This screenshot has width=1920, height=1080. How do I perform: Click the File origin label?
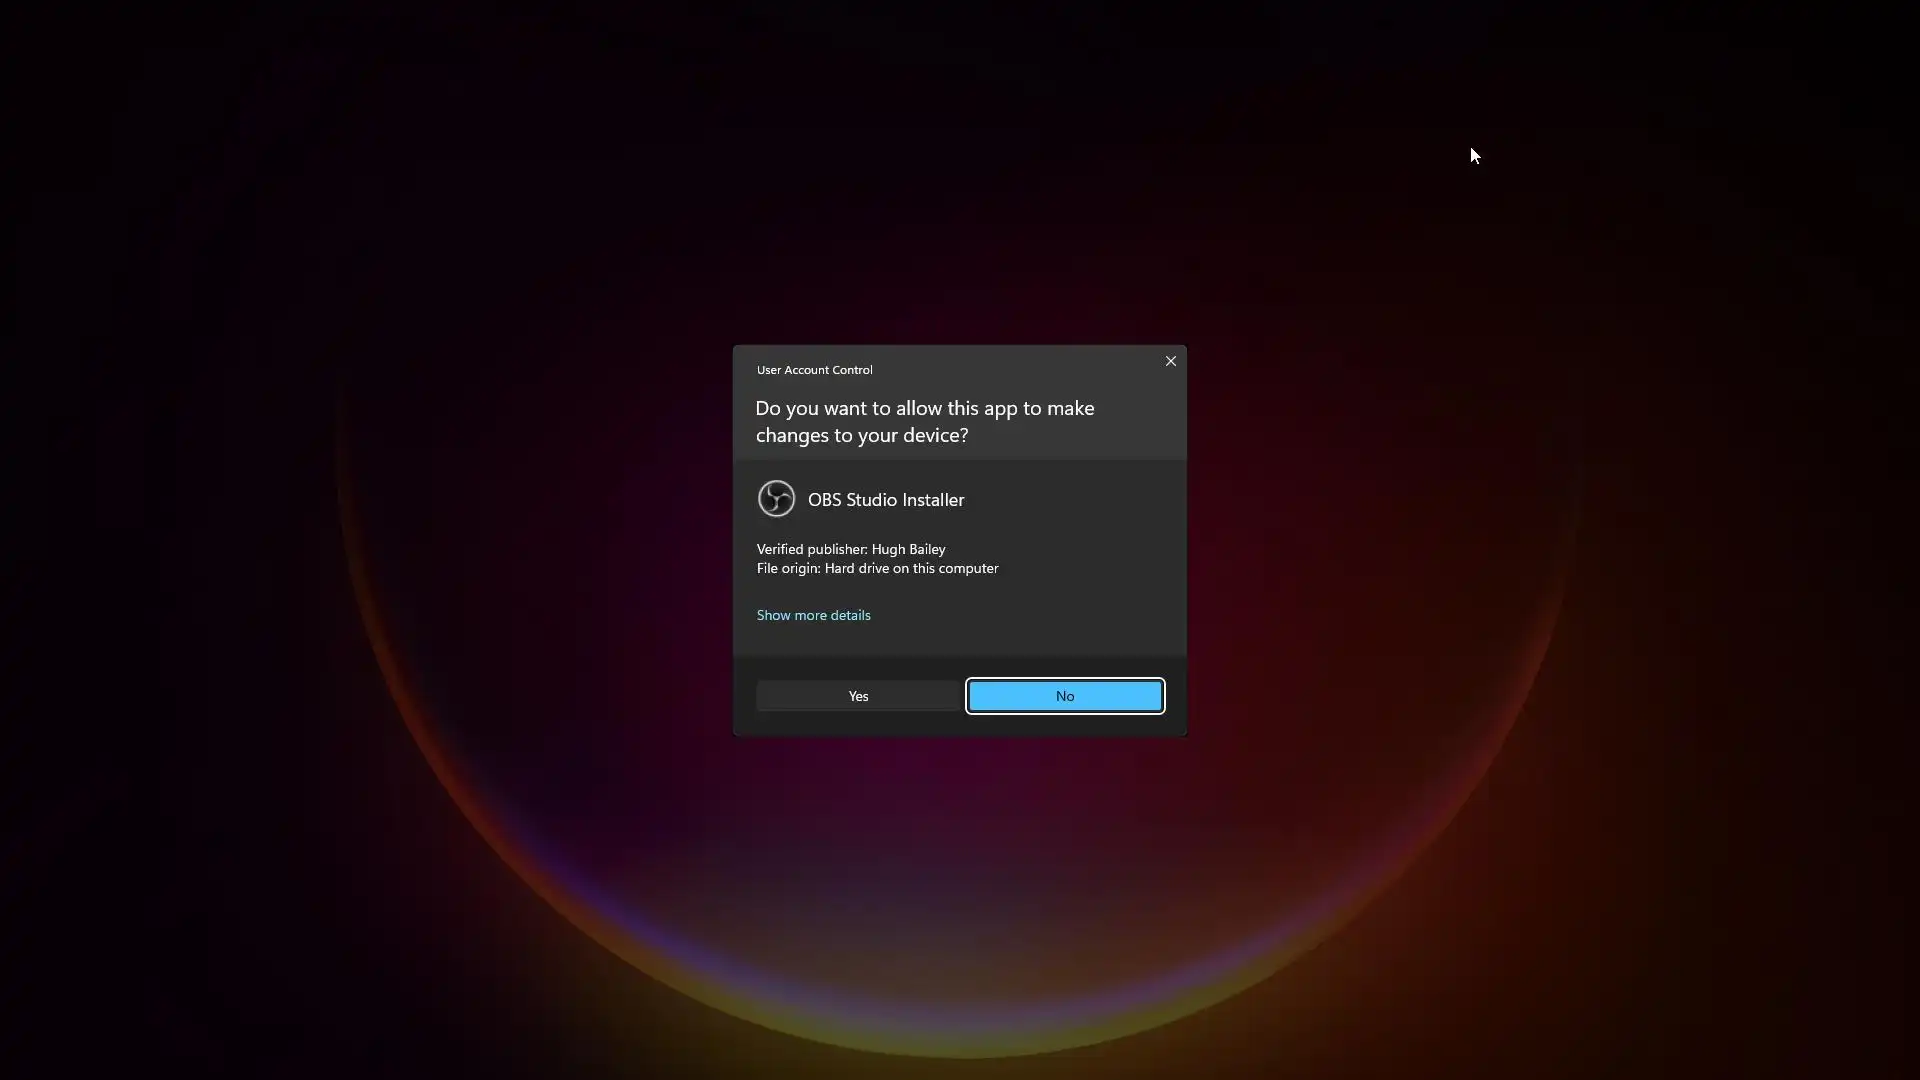(x=788, y=568)
